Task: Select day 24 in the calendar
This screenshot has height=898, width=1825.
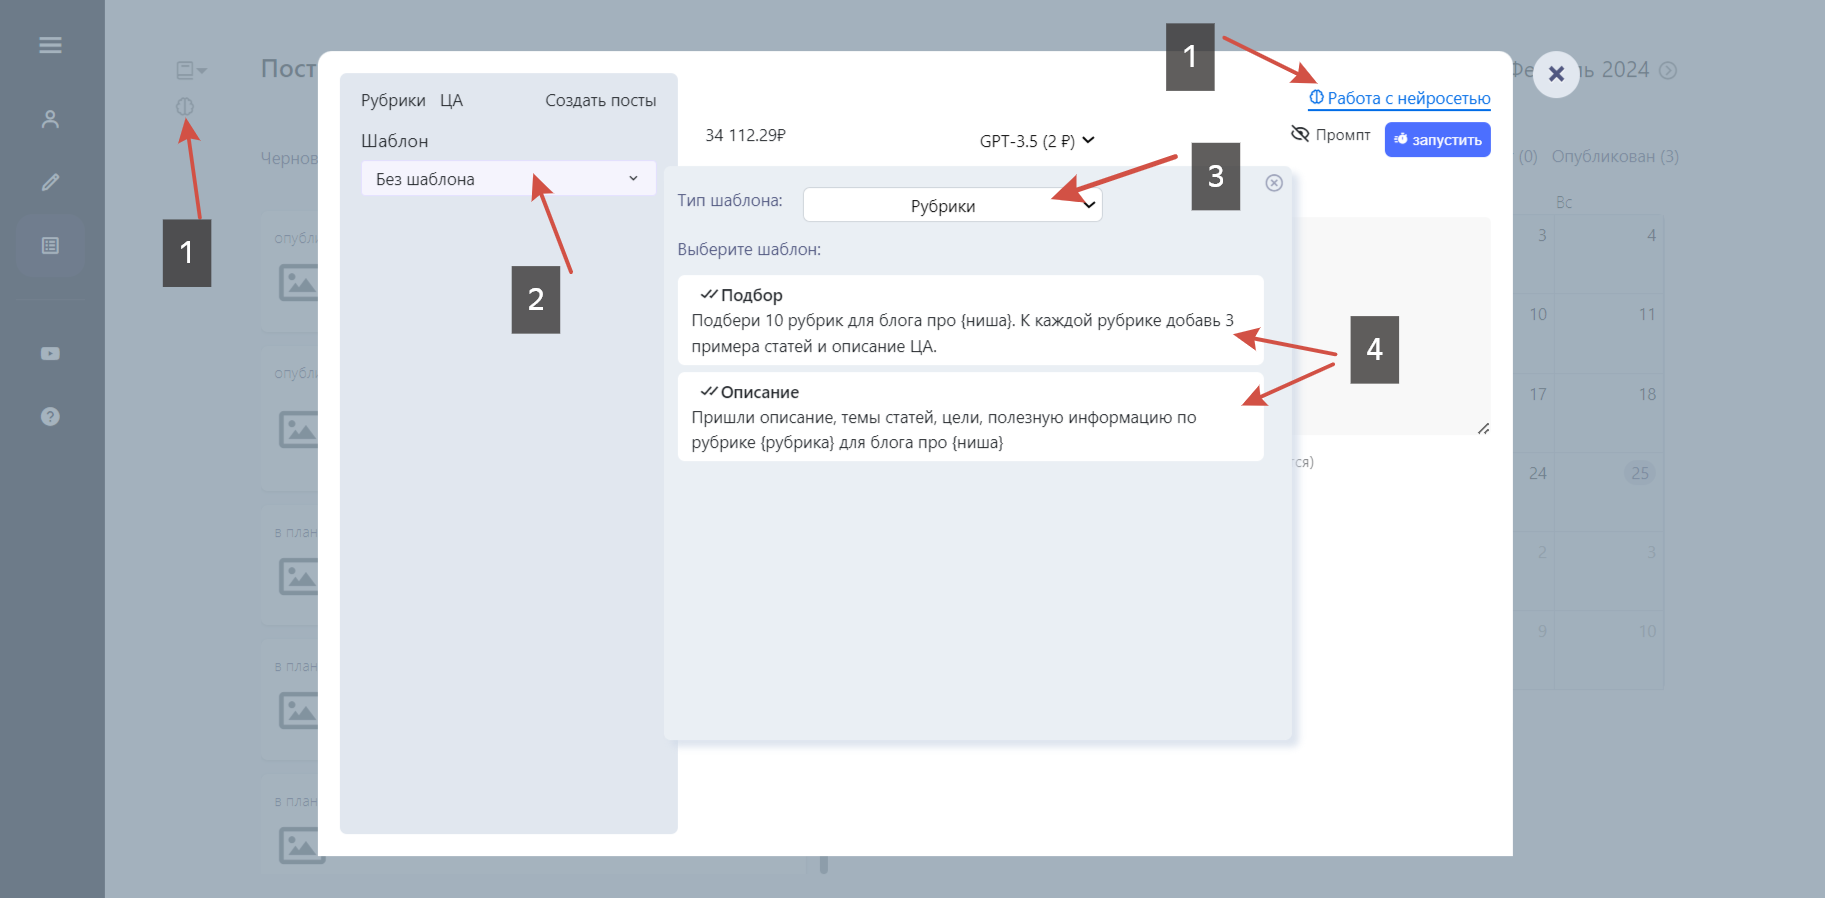Action: coord(1538,474)
